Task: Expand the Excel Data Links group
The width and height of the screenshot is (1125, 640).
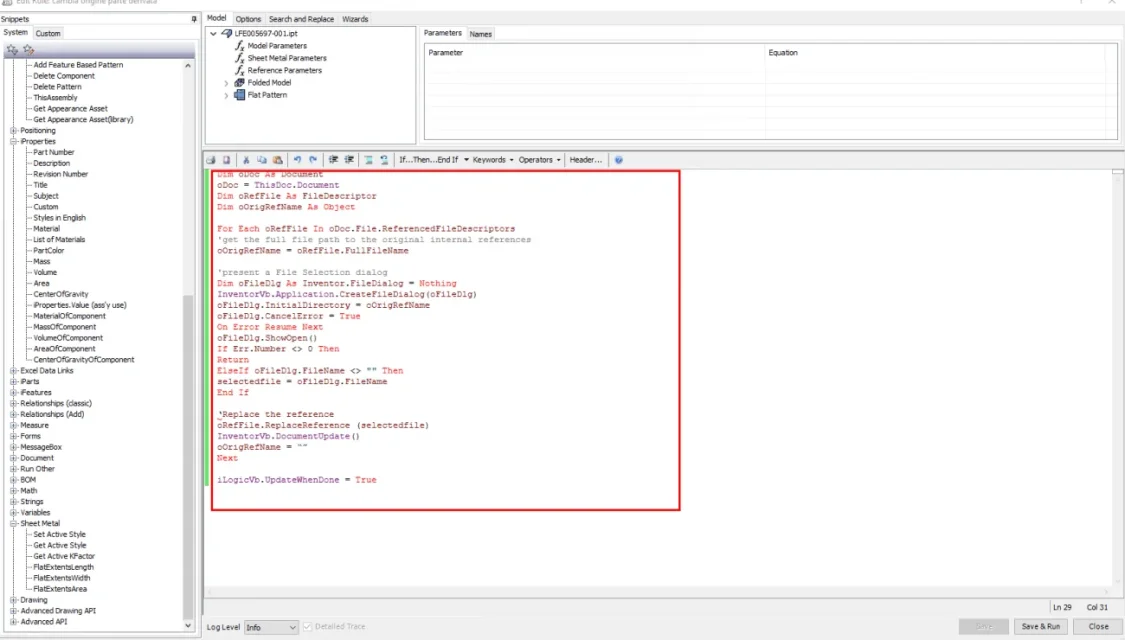Action: click(x=14, y=371)
